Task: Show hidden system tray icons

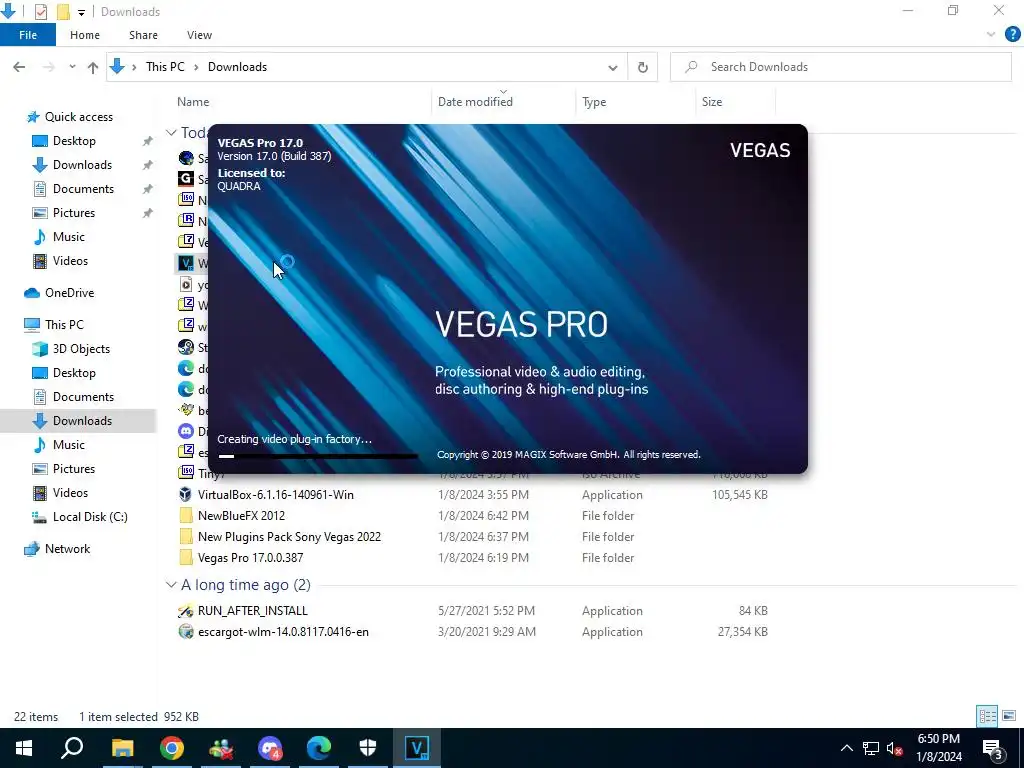Action: [846, 748]
